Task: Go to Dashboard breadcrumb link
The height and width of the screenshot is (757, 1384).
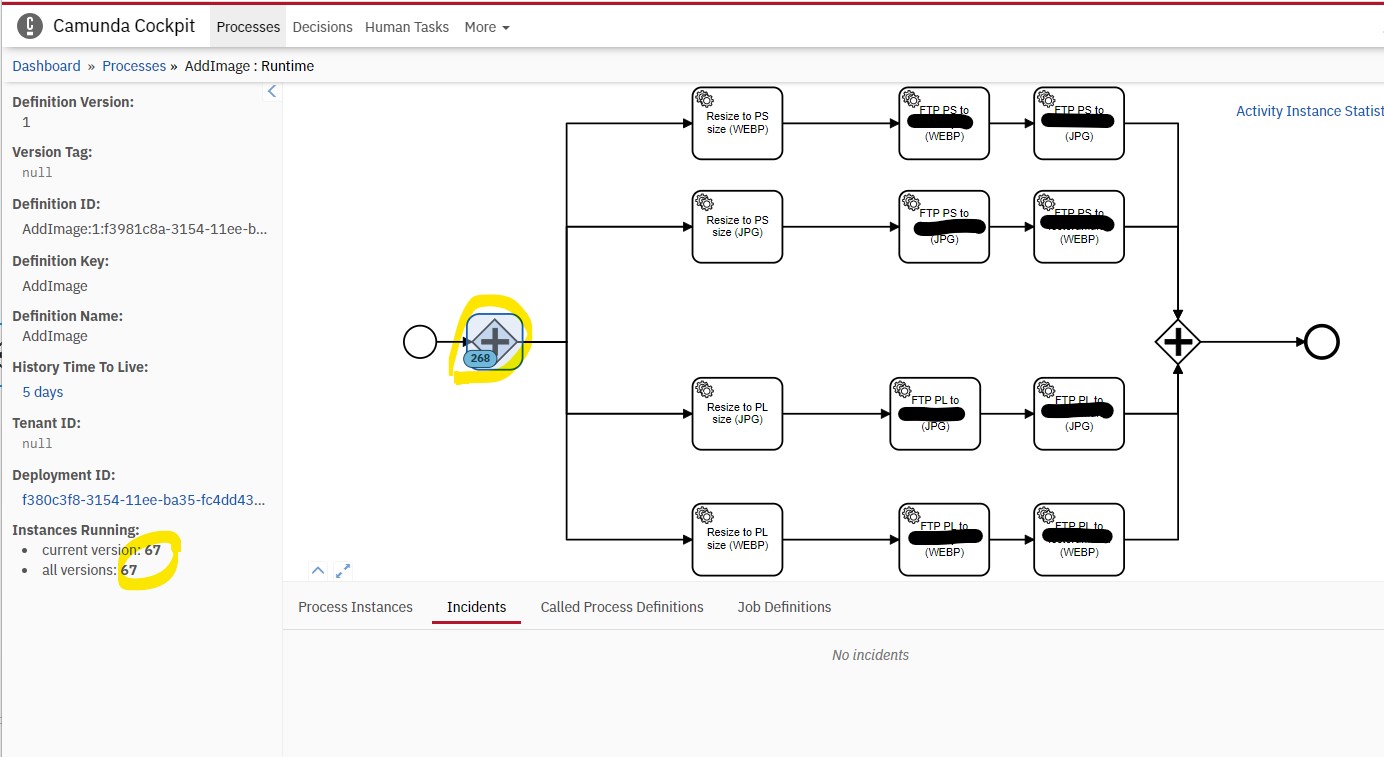Action: (46, 66)
